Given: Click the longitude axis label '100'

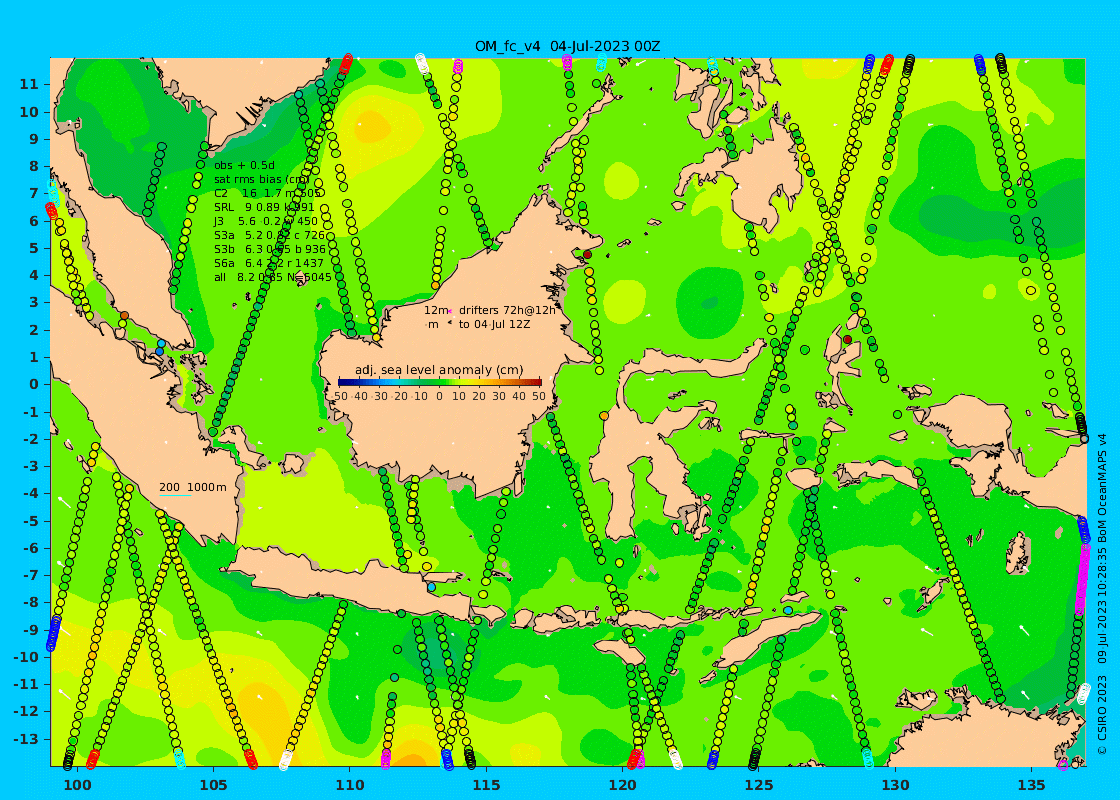Looking at the screenshot, I should (77, 785).
